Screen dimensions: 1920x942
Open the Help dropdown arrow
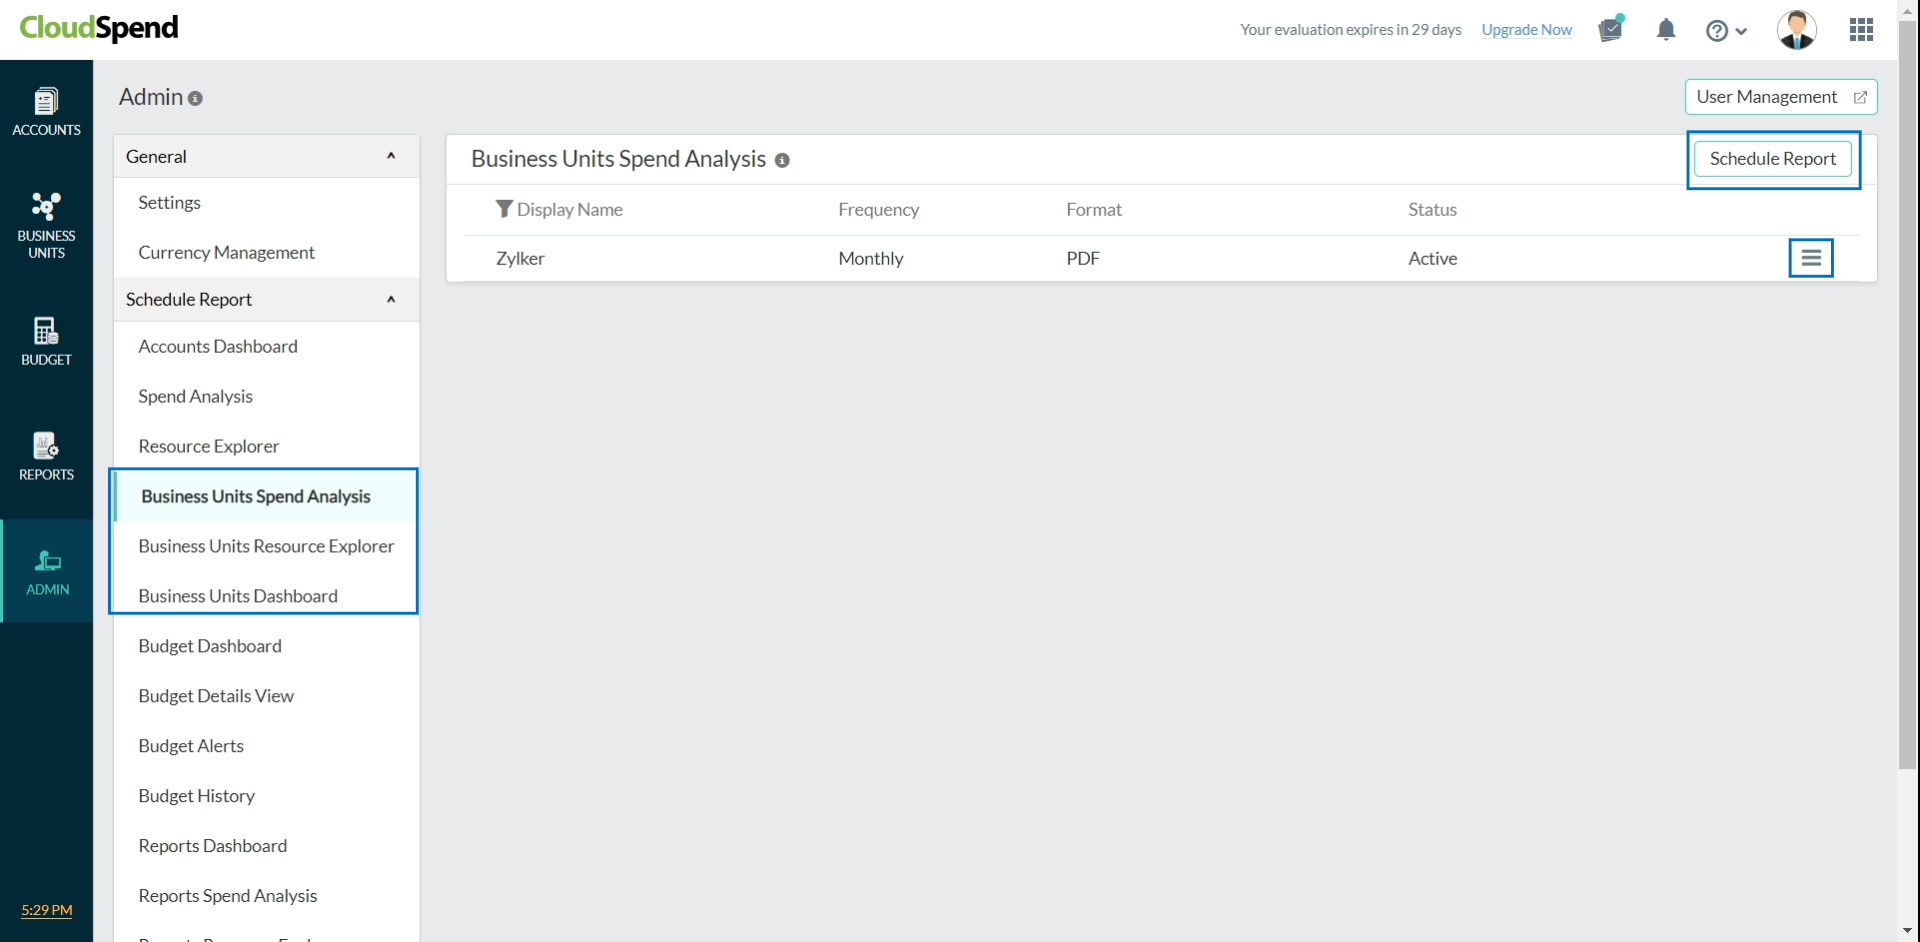point(1743,31)
